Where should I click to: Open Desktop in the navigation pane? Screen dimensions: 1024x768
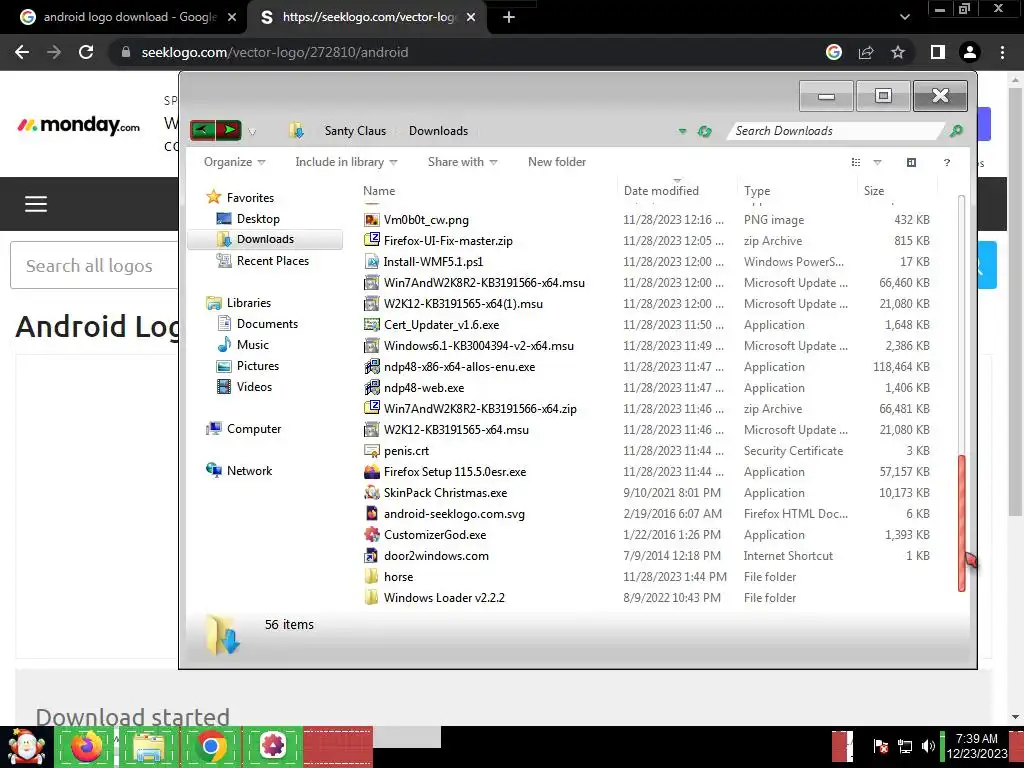258,219
